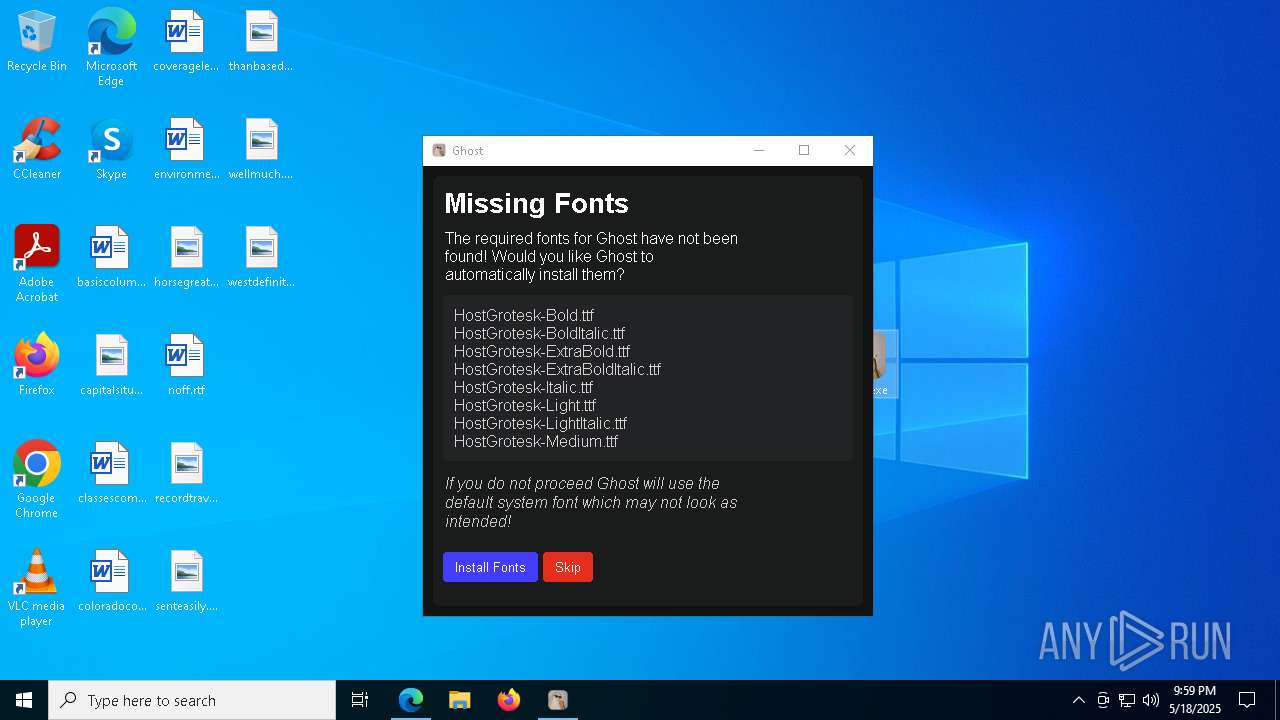This screenshot has width=1280, height=720.
Task: Minimize the Ghost window
Action: 759,150
